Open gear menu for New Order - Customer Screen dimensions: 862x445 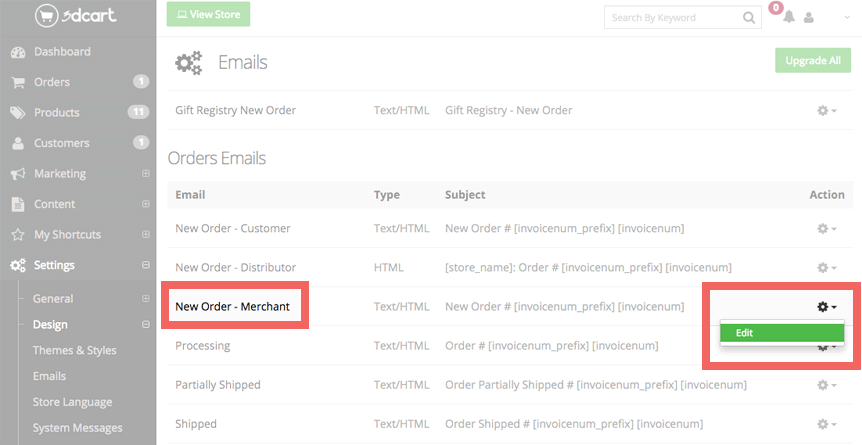tap(826, 228)
